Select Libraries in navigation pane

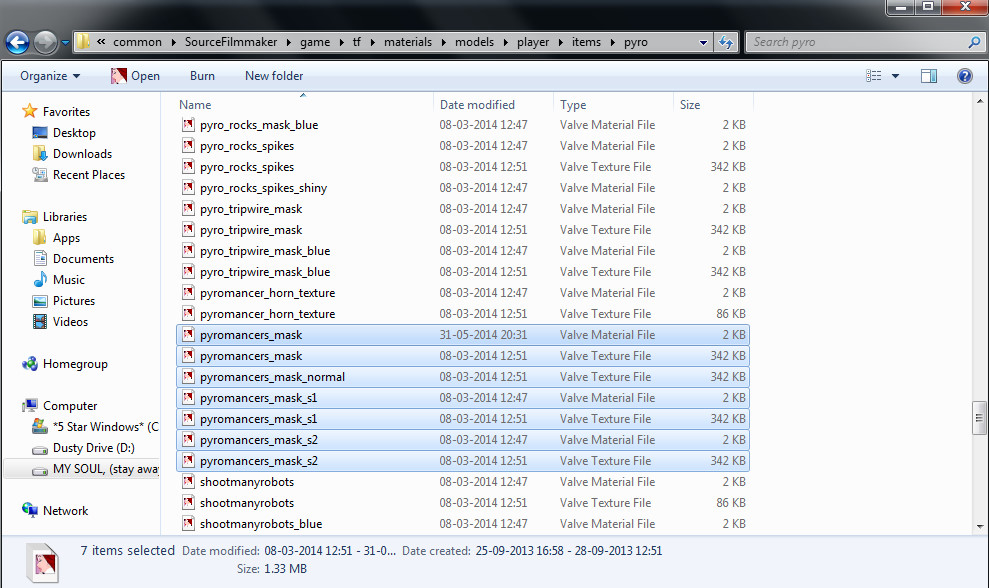point(64,217)
